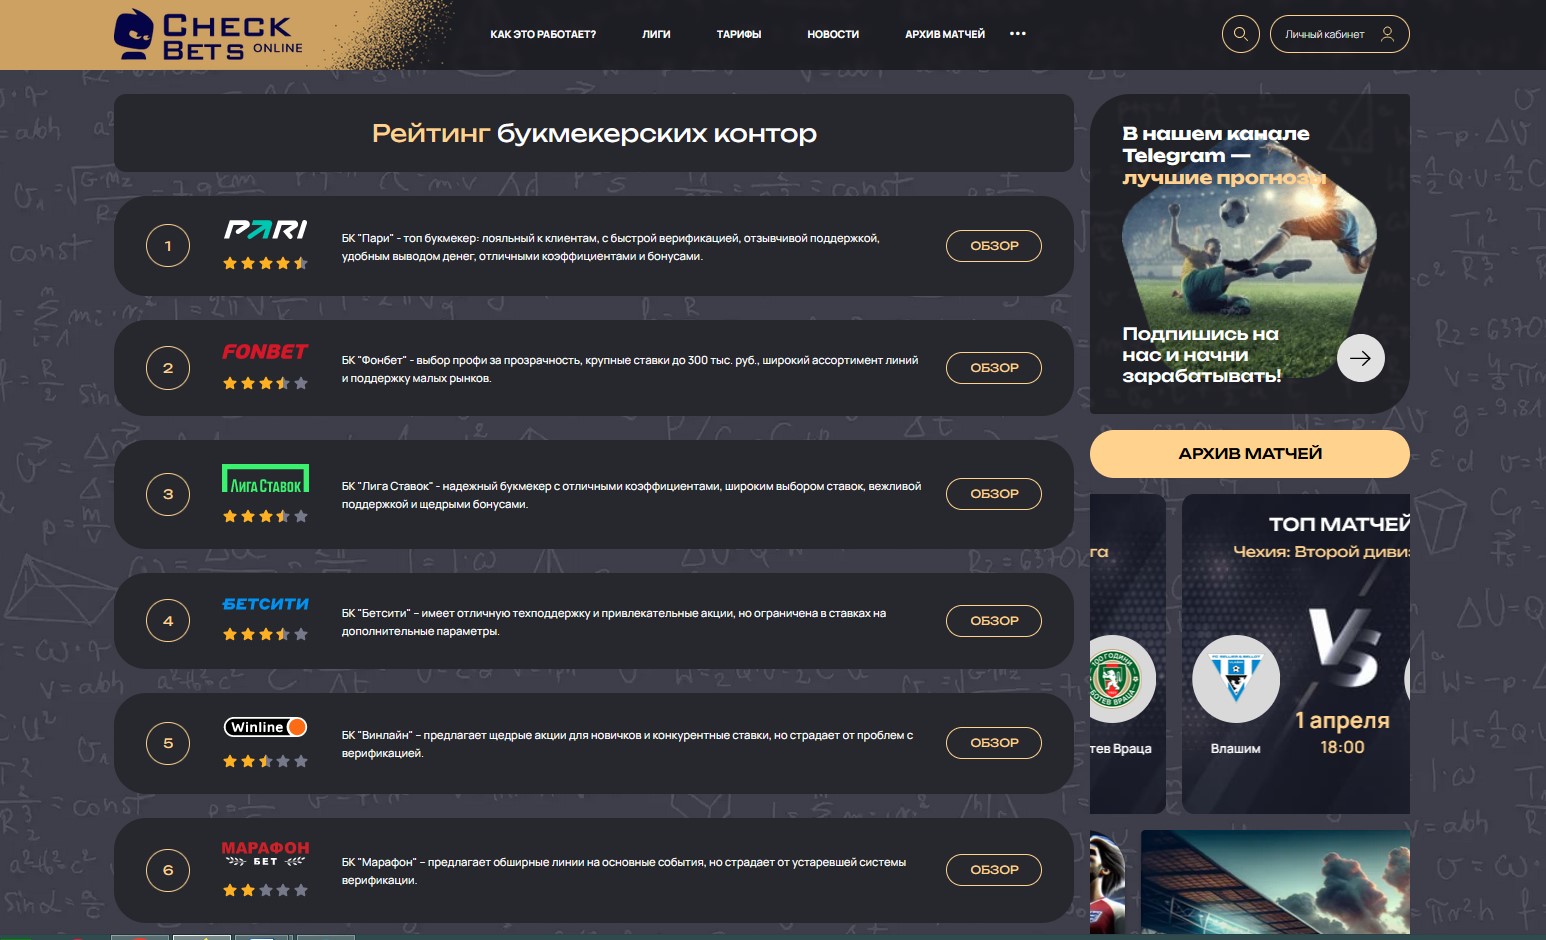
Task: Click the arrow on the Telegram banner
Action: click(1360, 357)
